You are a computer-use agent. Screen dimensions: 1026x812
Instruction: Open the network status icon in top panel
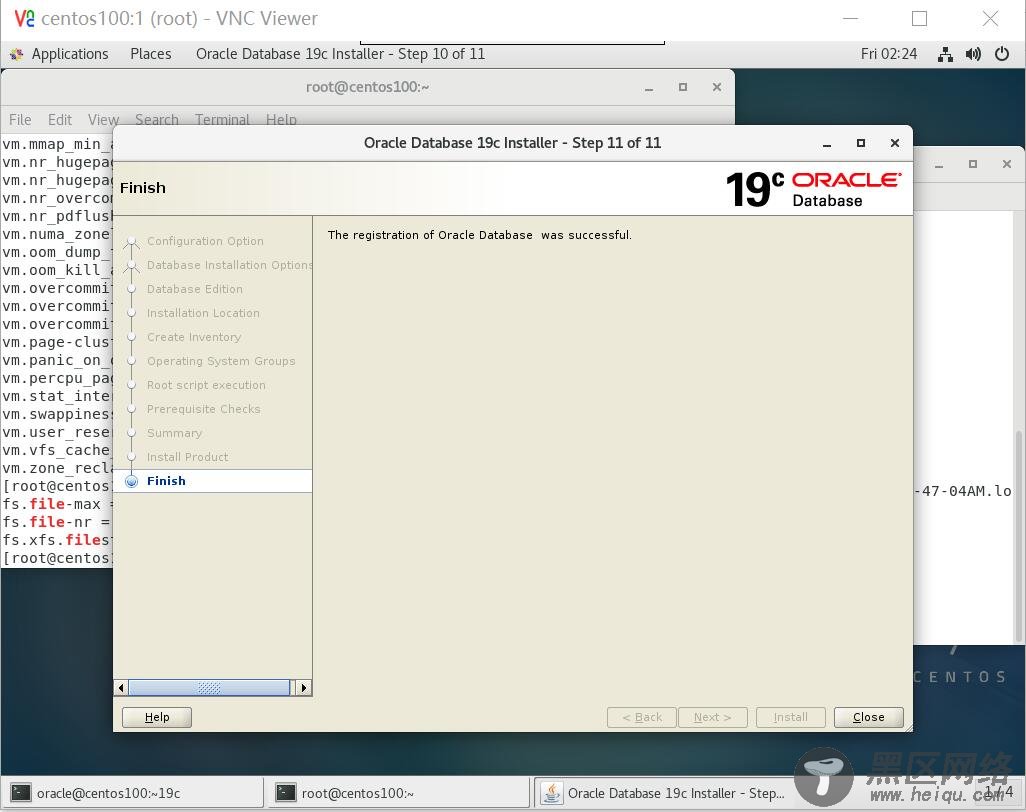(945, 54)
